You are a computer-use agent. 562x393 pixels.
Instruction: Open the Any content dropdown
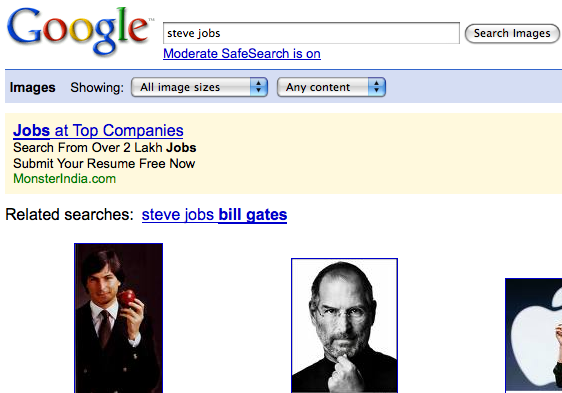coord(331,87)
